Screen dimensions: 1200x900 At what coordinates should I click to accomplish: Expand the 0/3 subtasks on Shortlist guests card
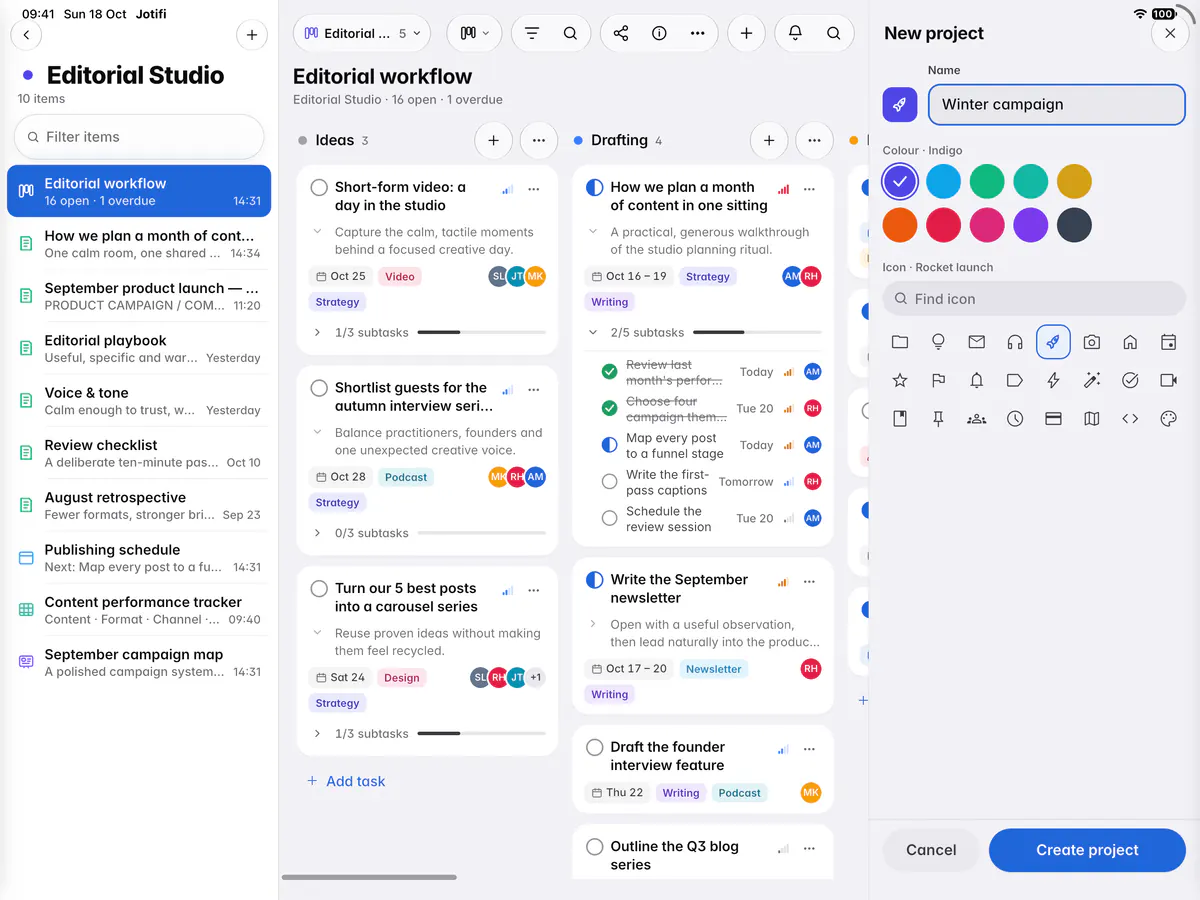click(x=317, y=533)
